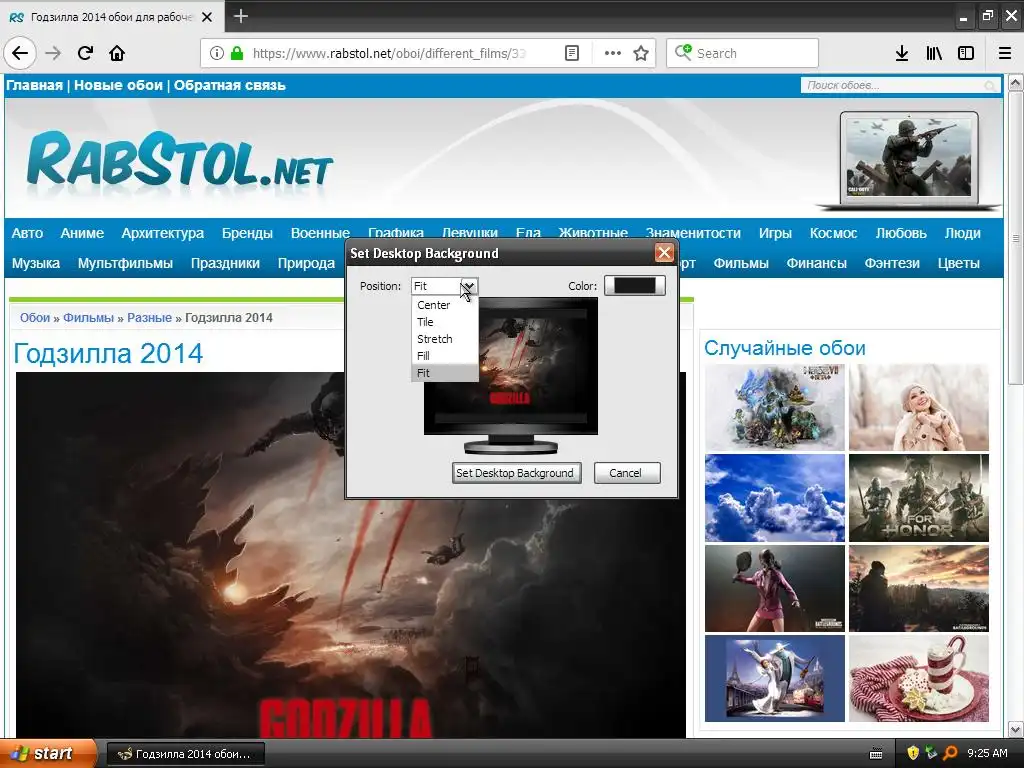Open the library bookshelf icon
This screenshot has width=1024, height=768.
point(934,53)
